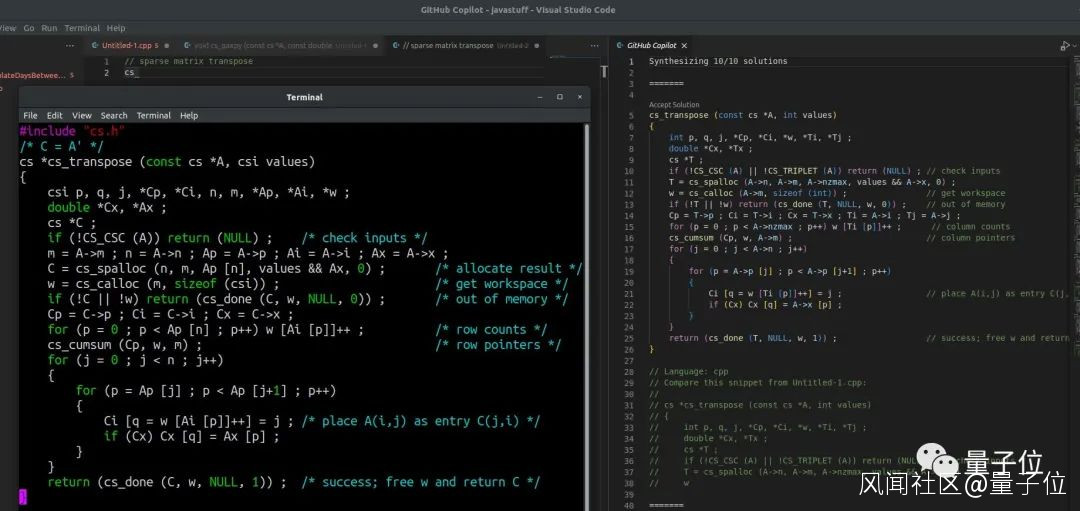Expand the Run code dropdown arrow
1080x511 pixels.
[1076, 46]
